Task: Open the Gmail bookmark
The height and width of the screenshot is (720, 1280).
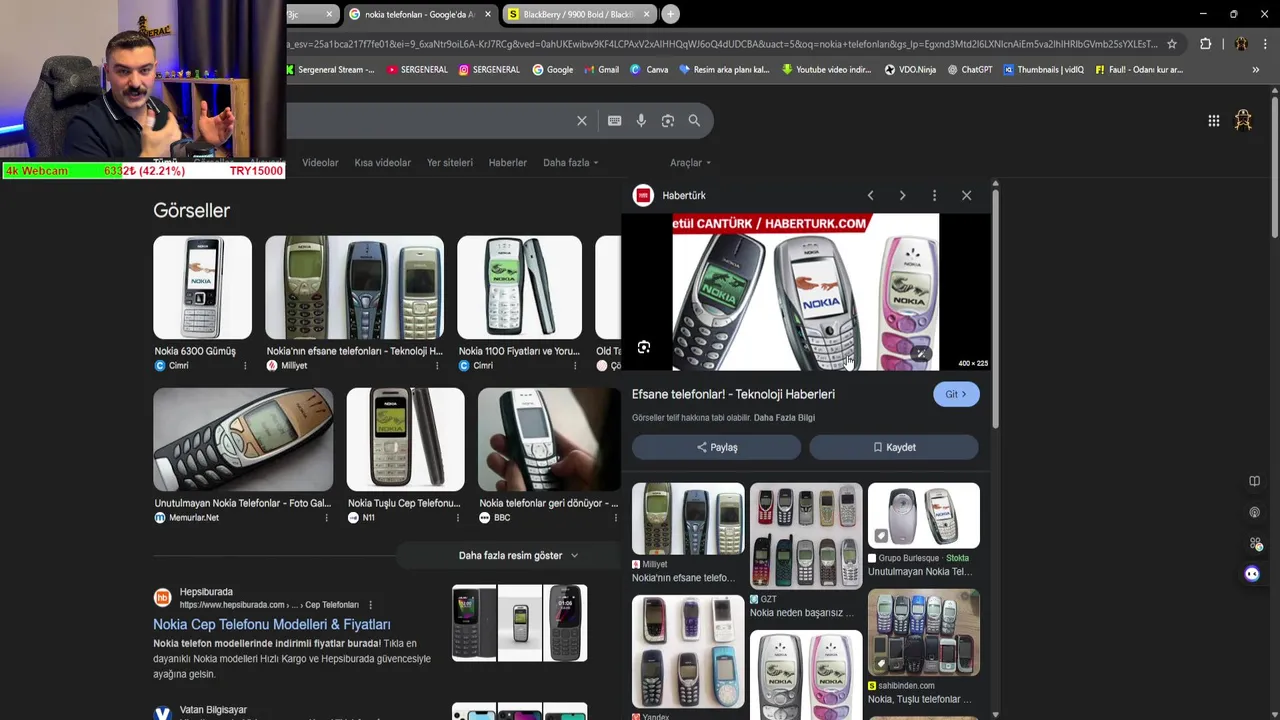Action: point(601,70)
